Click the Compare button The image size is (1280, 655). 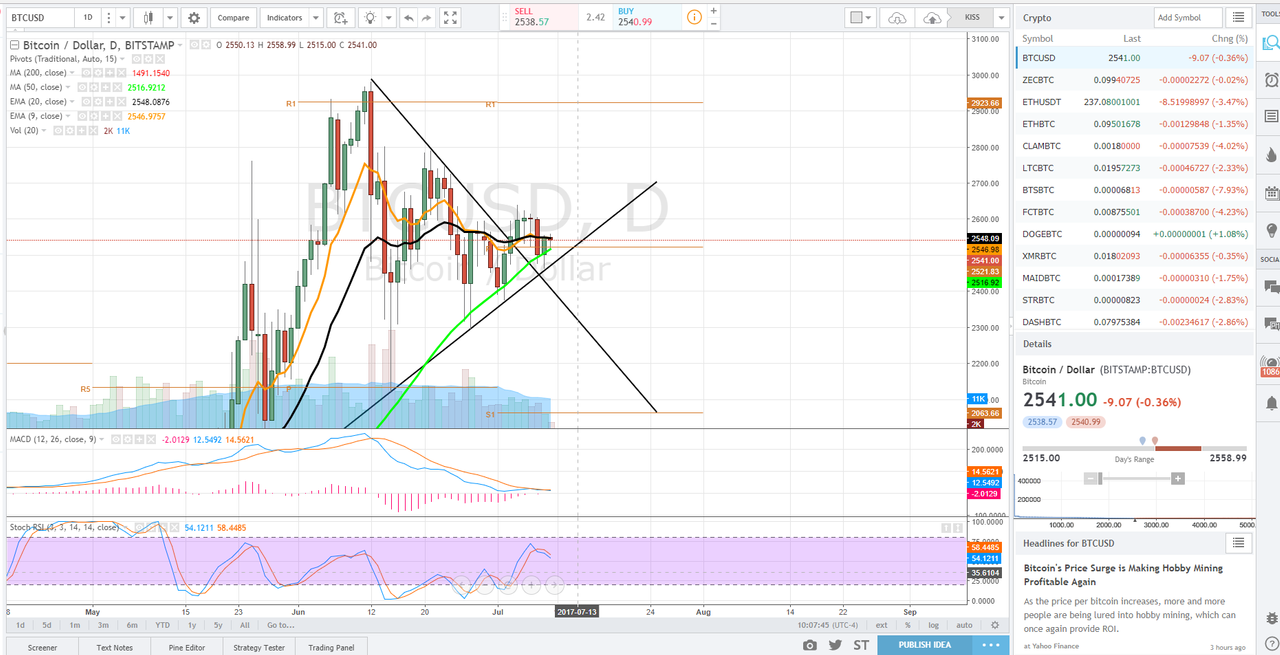[233, 18]
